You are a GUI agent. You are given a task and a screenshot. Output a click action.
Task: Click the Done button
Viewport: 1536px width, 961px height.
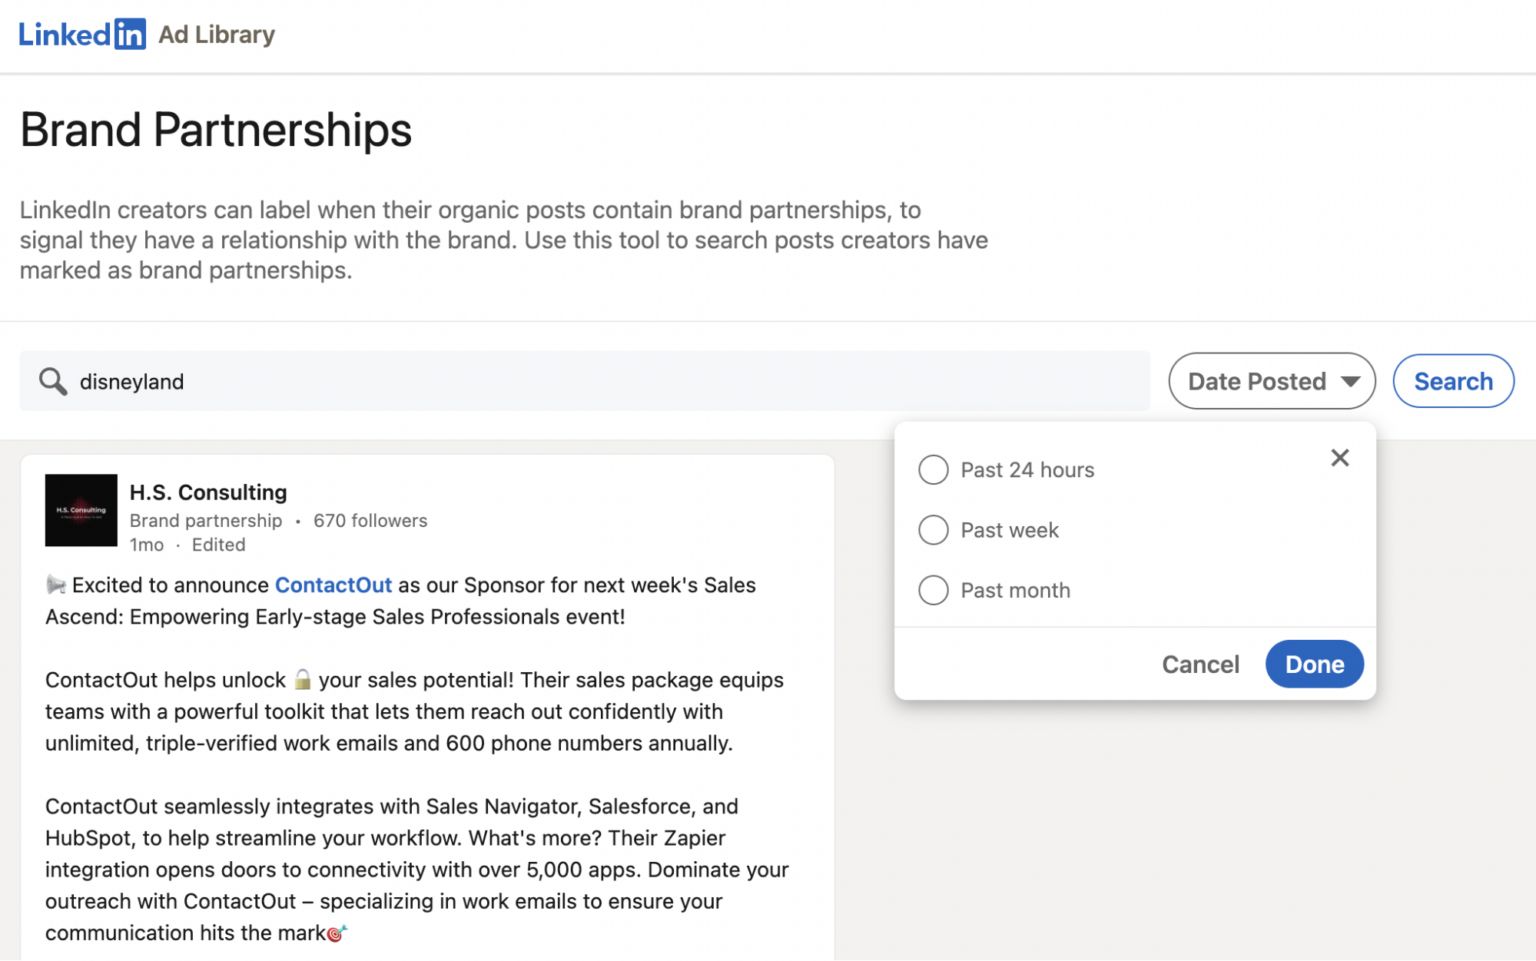pyautogui.click(x=1314, y=664)
